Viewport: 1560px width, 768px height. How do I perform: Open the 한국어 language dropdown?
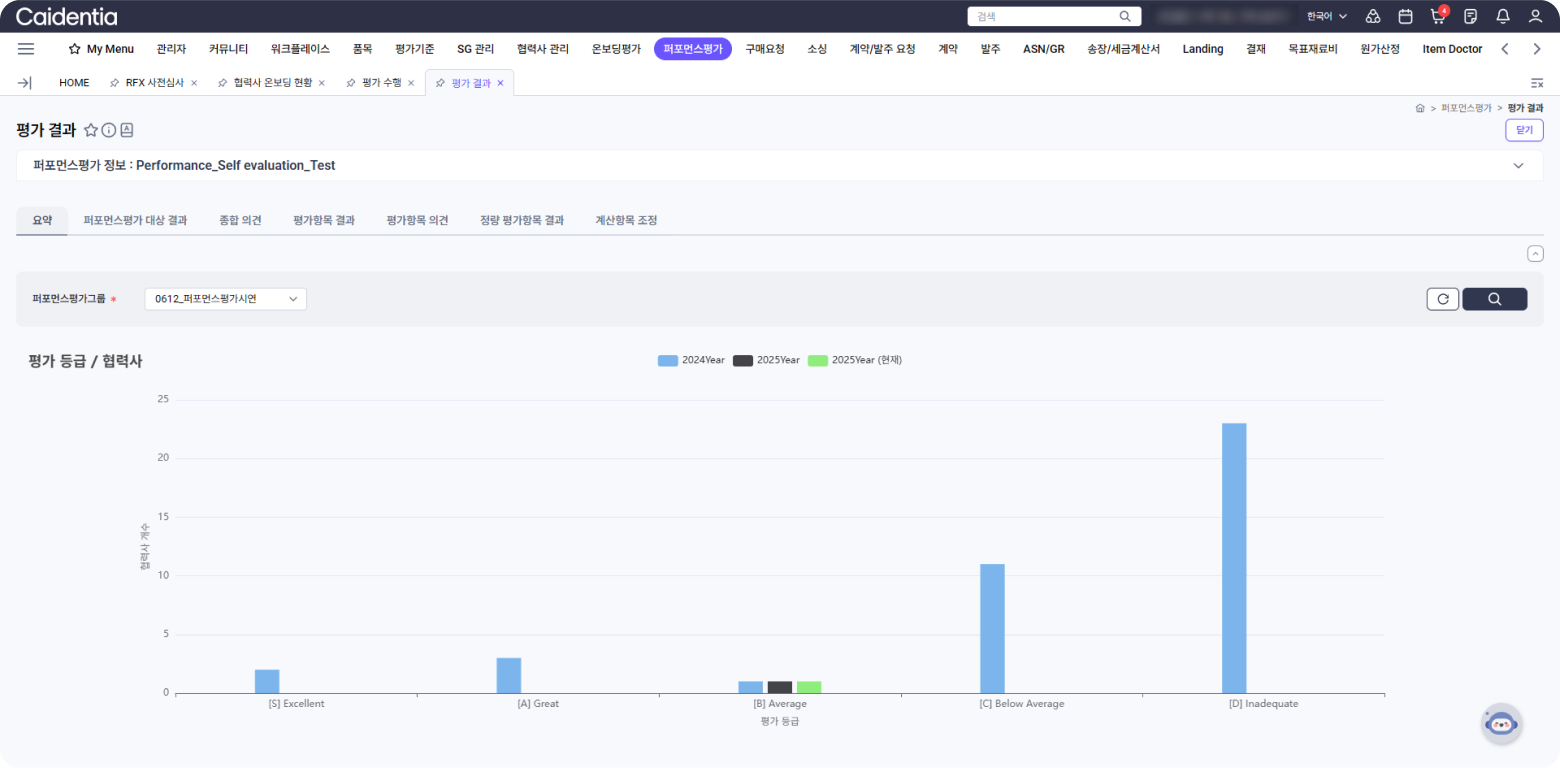1327,17
